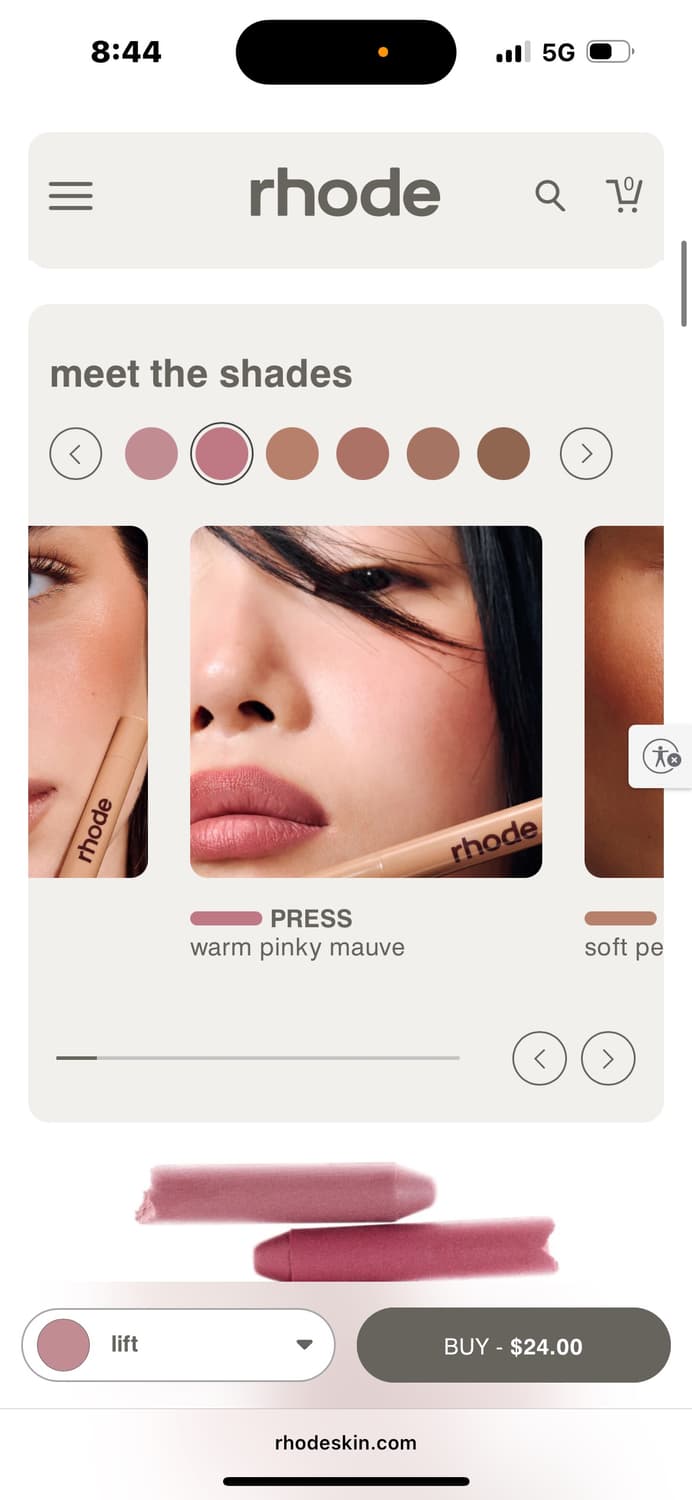Expand the lift shade dropdown
The image size is (692, 1500).
(x=178, y=1345)
